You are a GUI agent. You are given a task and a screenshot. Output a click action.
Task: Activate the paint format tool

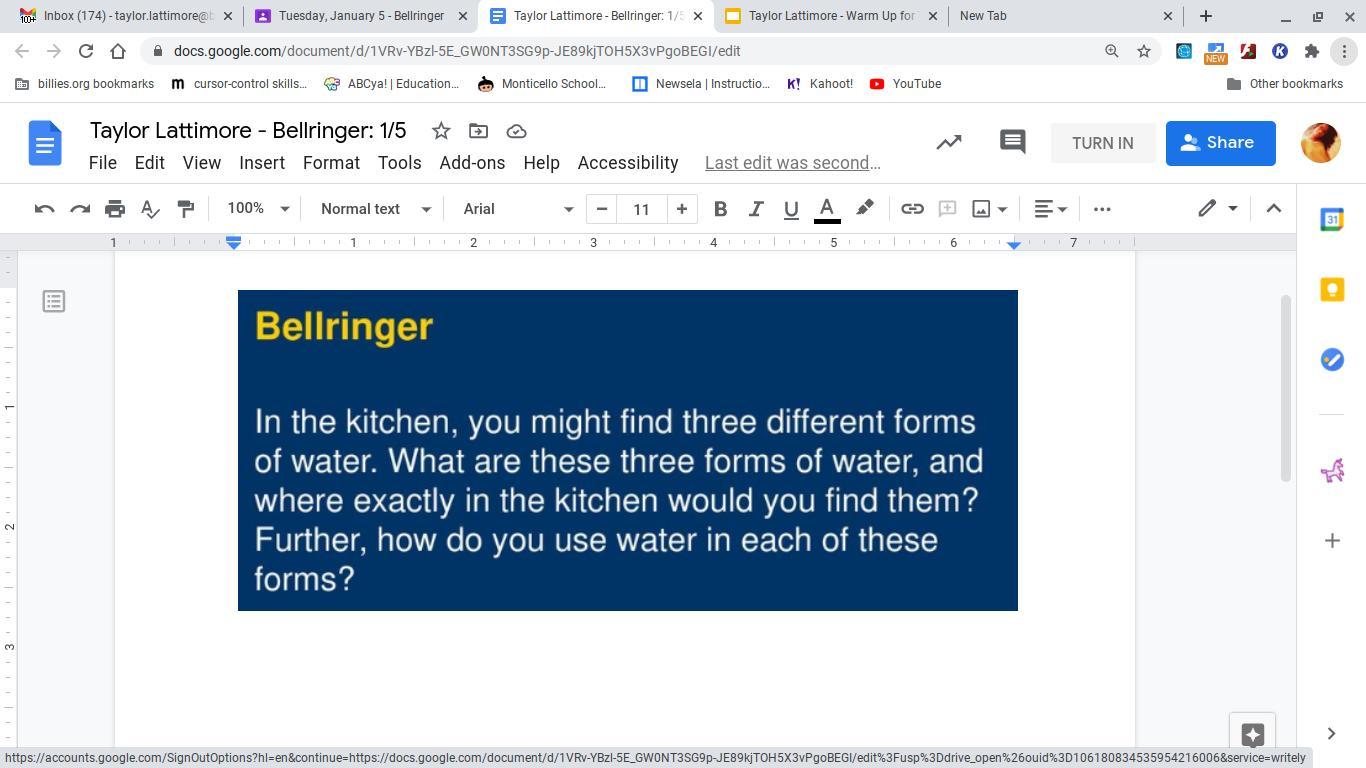pos(186,209)
